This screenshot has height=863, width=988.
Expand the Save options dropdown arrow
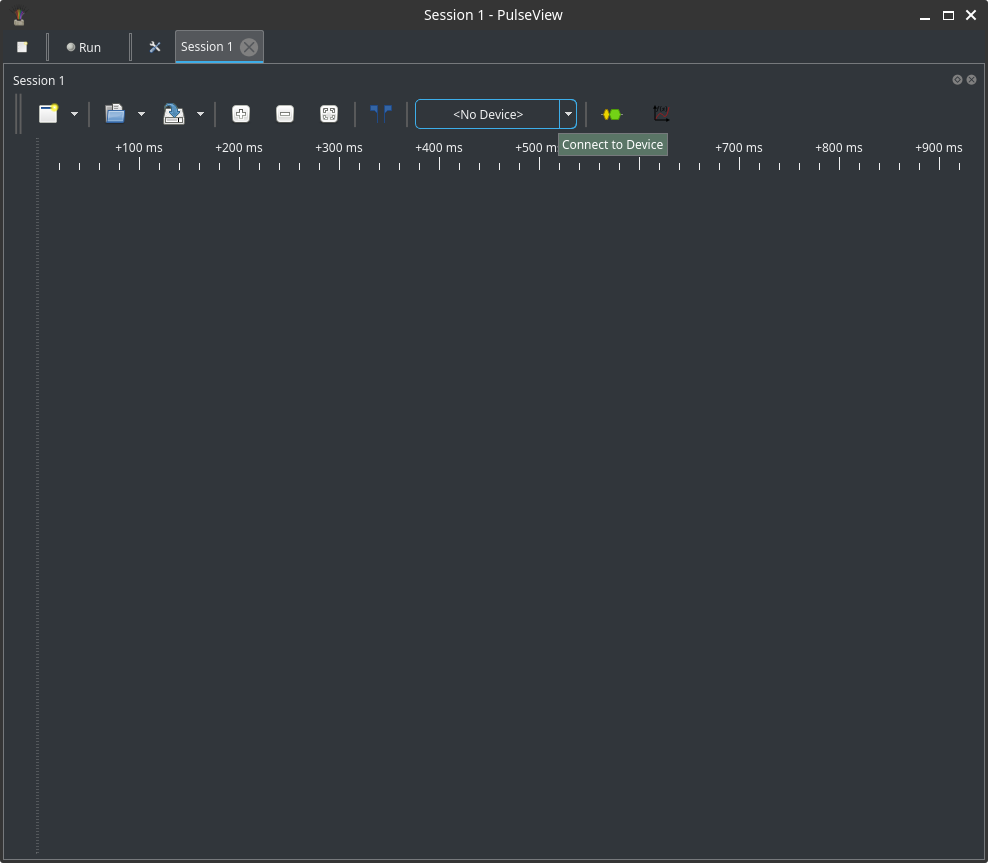(200, 114)
